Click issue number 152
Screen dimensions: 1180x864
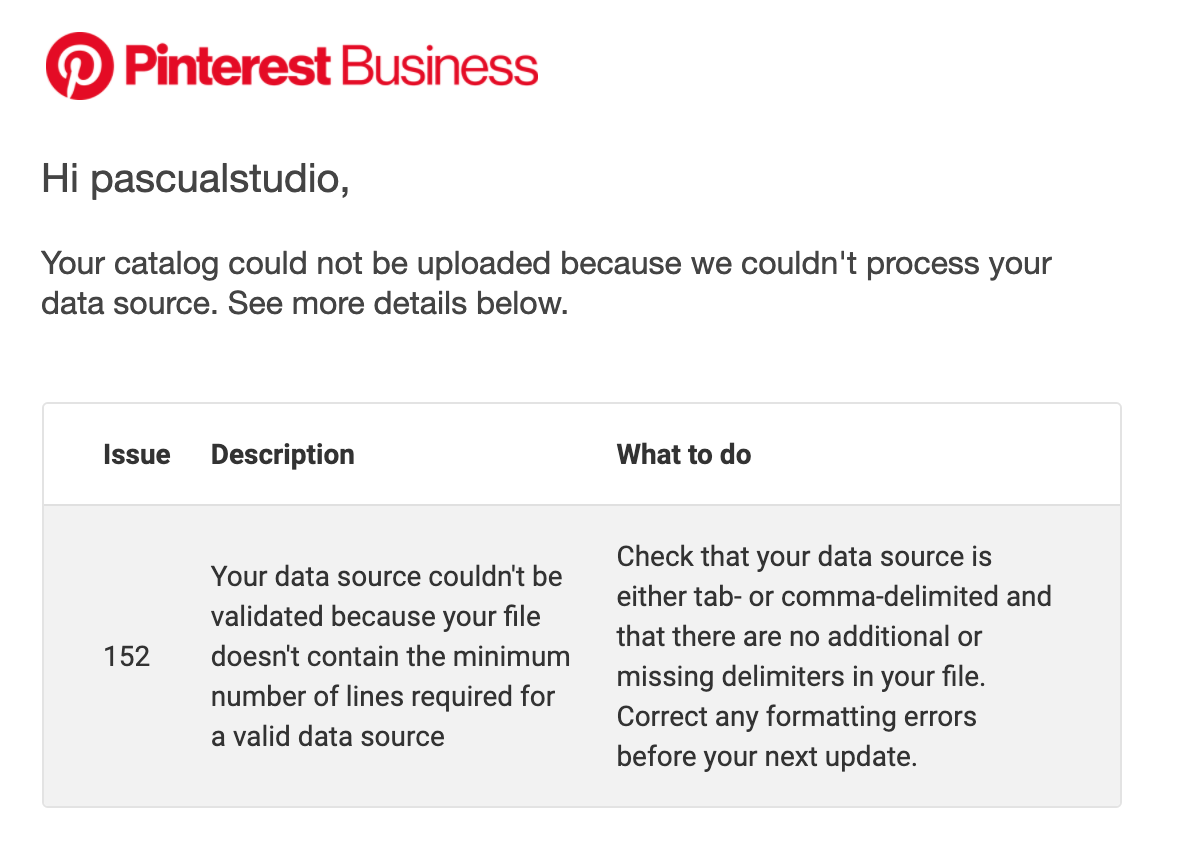pyautogui.click(x=127, y=656)
